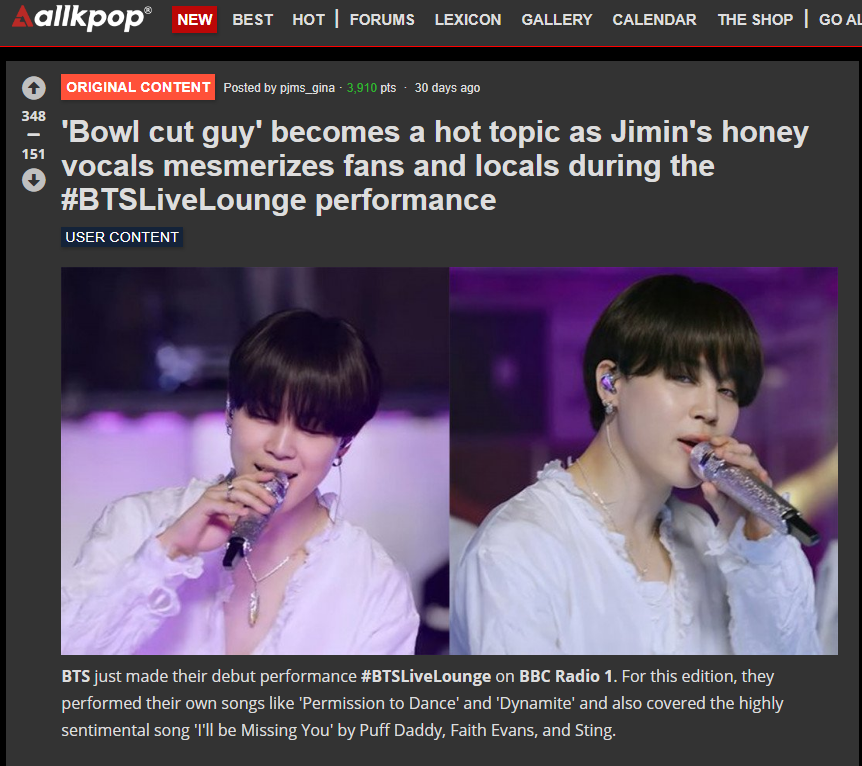Open the allkpop logo homepage
The image size is (862, 766).
point(82,18)
